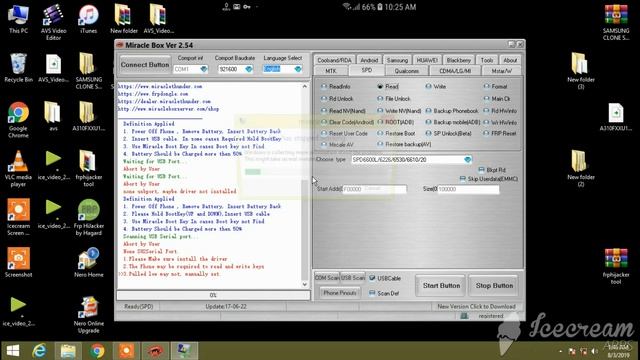640x360 pixels.
Task: Open Recycle Bin on desktop
Action: pos(18,68)
